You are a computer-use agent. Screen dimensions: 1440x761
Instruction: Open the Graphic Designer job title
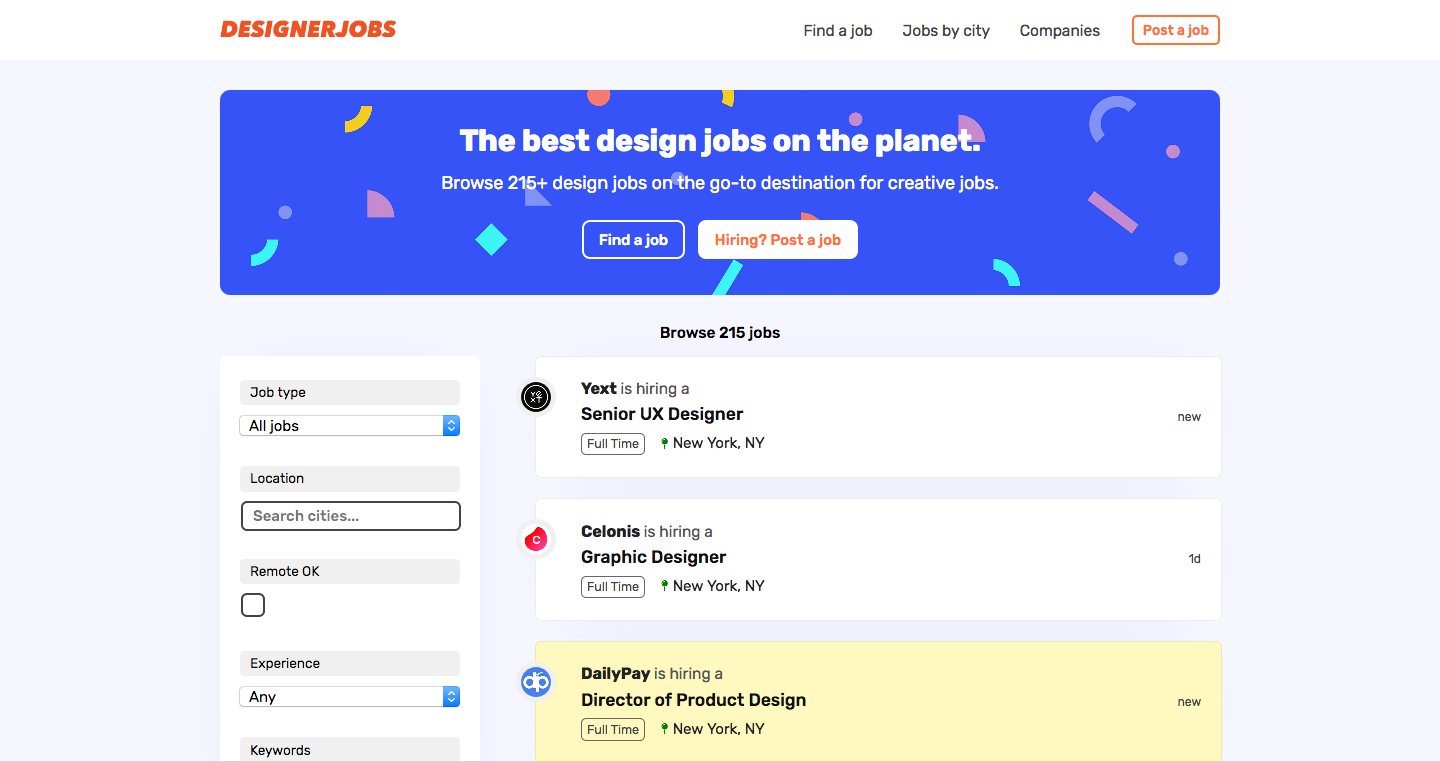pyautogui.click(x=653, y=557)
